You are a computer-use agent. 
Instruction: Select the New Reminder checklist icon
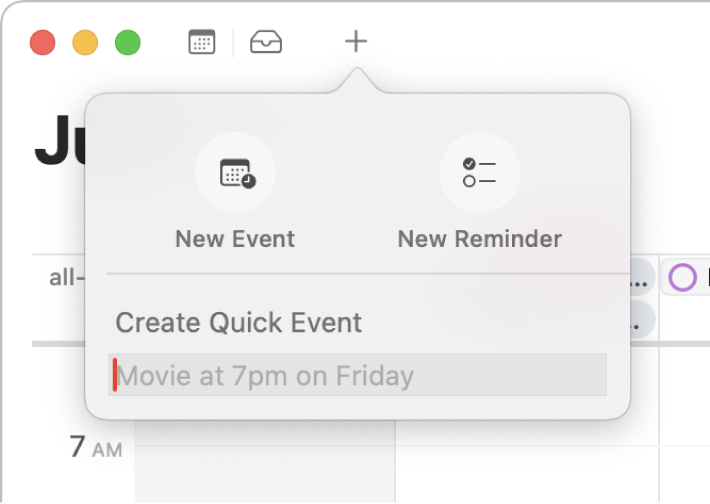480,173
